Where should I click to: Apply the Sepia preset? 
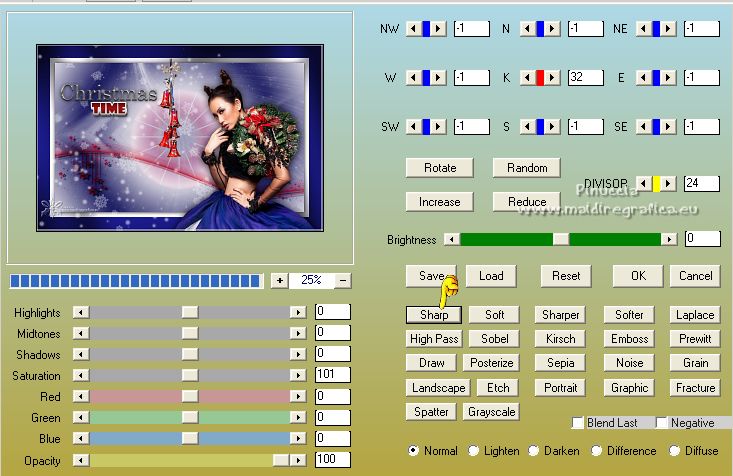click(x=561, y=363)
